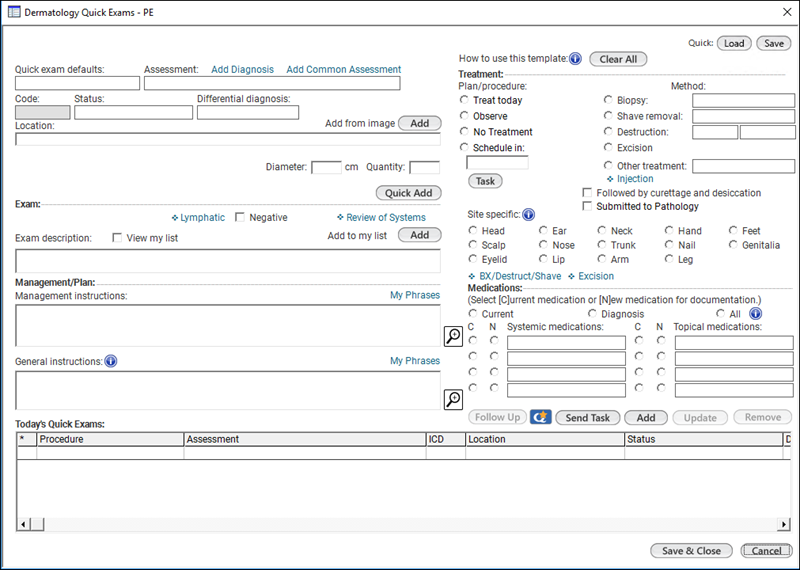The image size is (800, 570).
Task: Select Genitalia site option
Action: pos(733,245)
